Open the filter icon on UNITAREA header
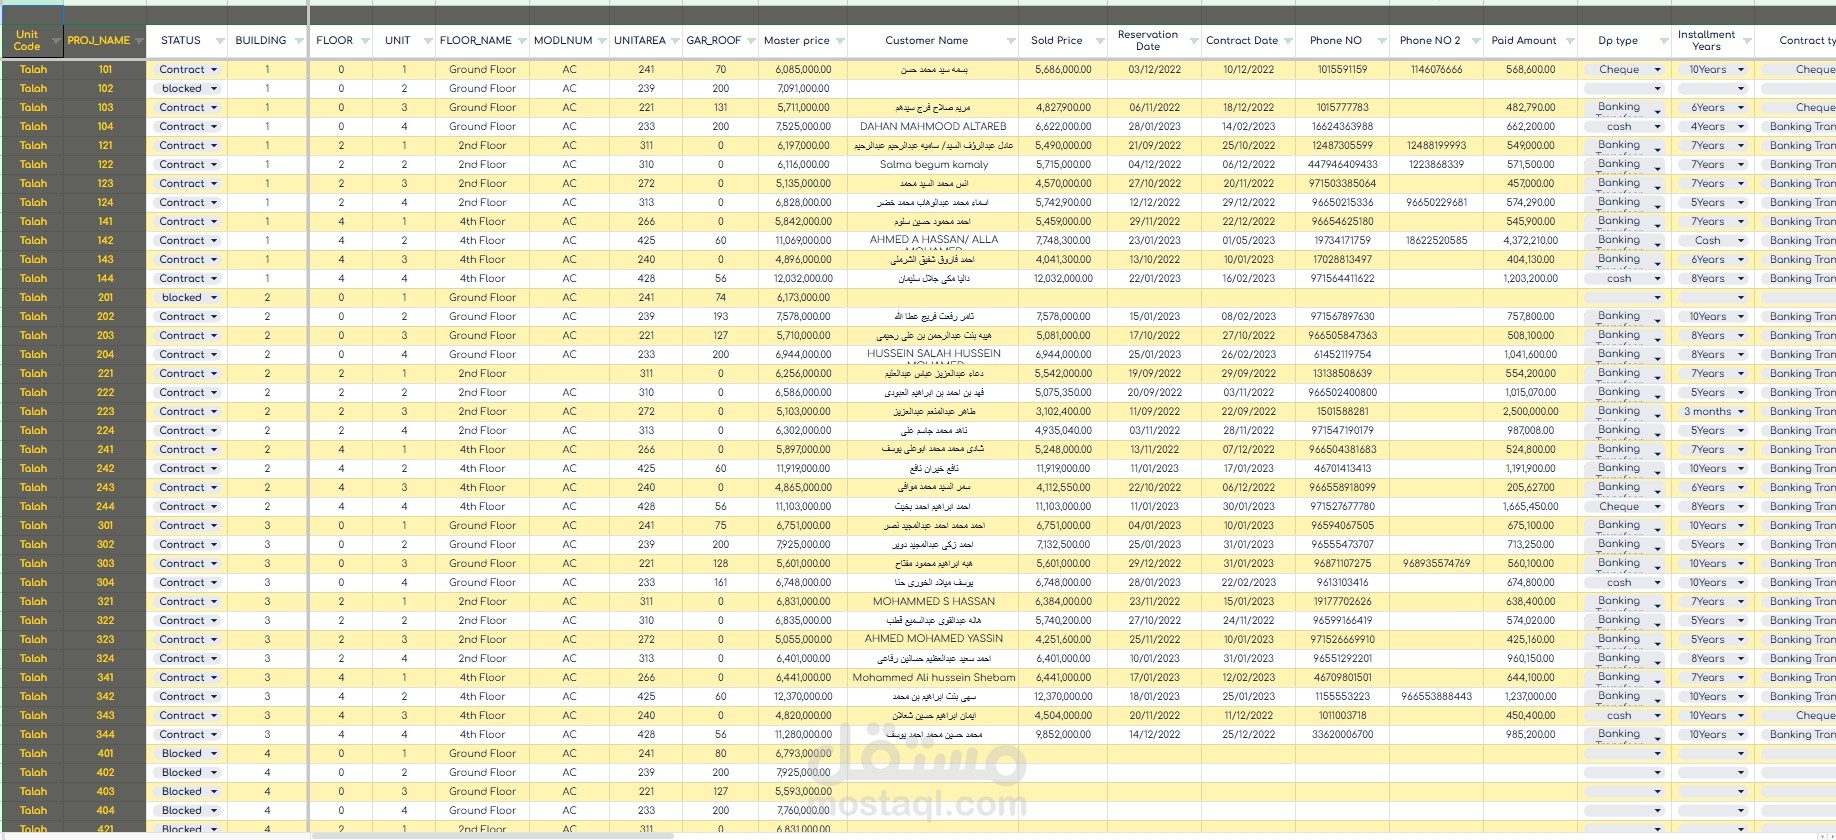This screenshot has height=840, width=1836. pyautogui.click(x=675, y=41)
